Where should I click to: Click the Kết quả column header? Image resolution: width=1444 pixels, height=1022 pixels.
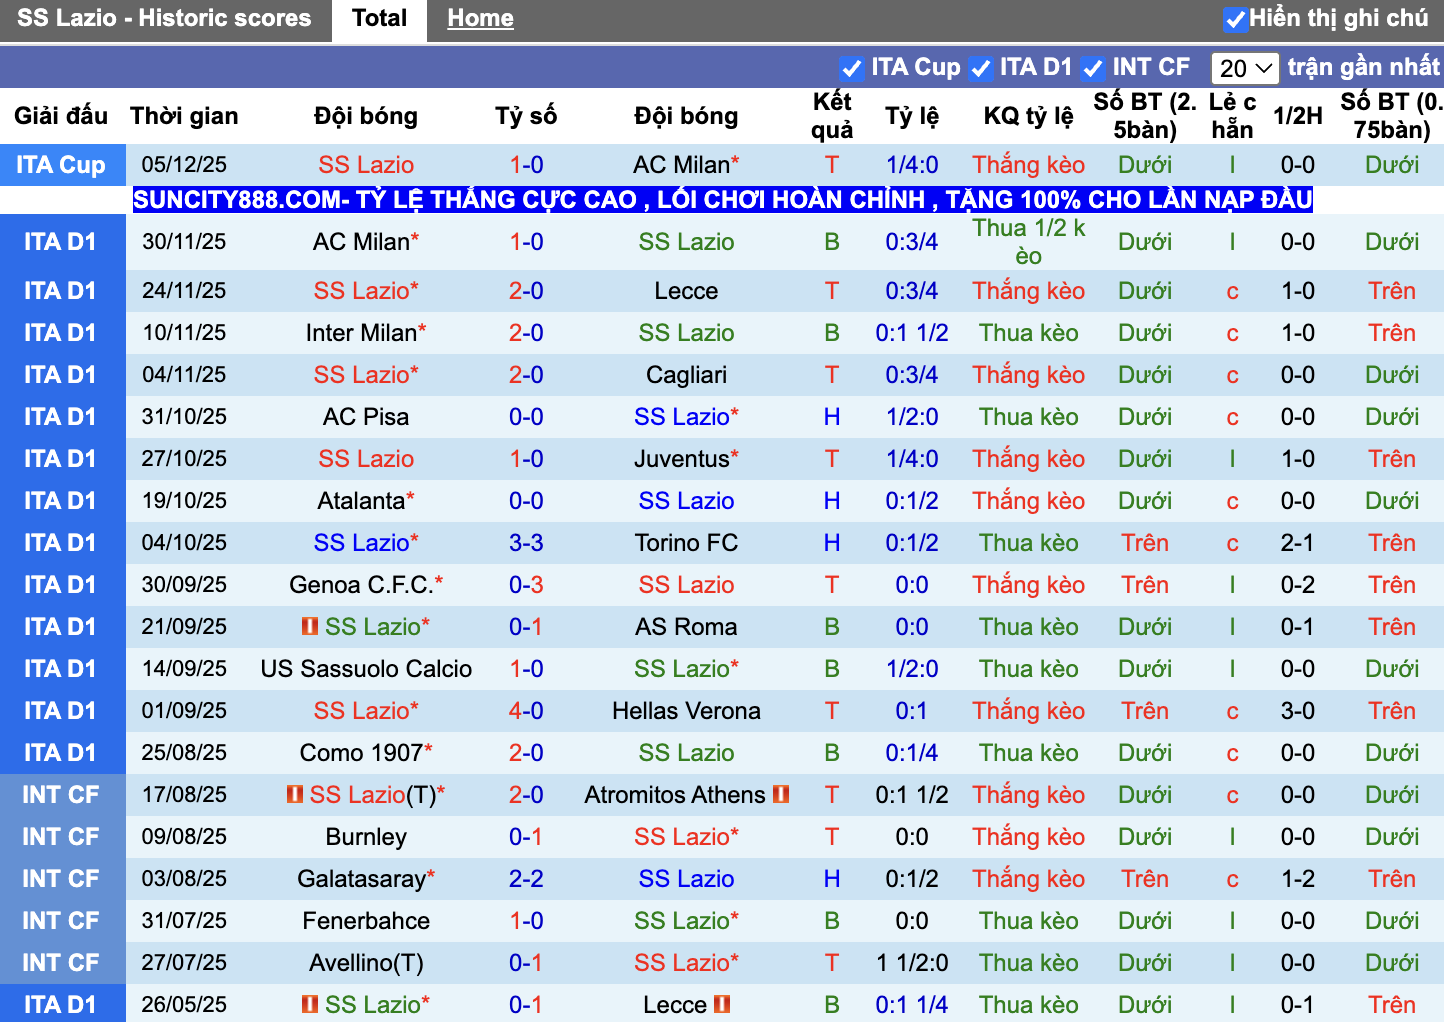pyautogui.click(x=832, y=116)
